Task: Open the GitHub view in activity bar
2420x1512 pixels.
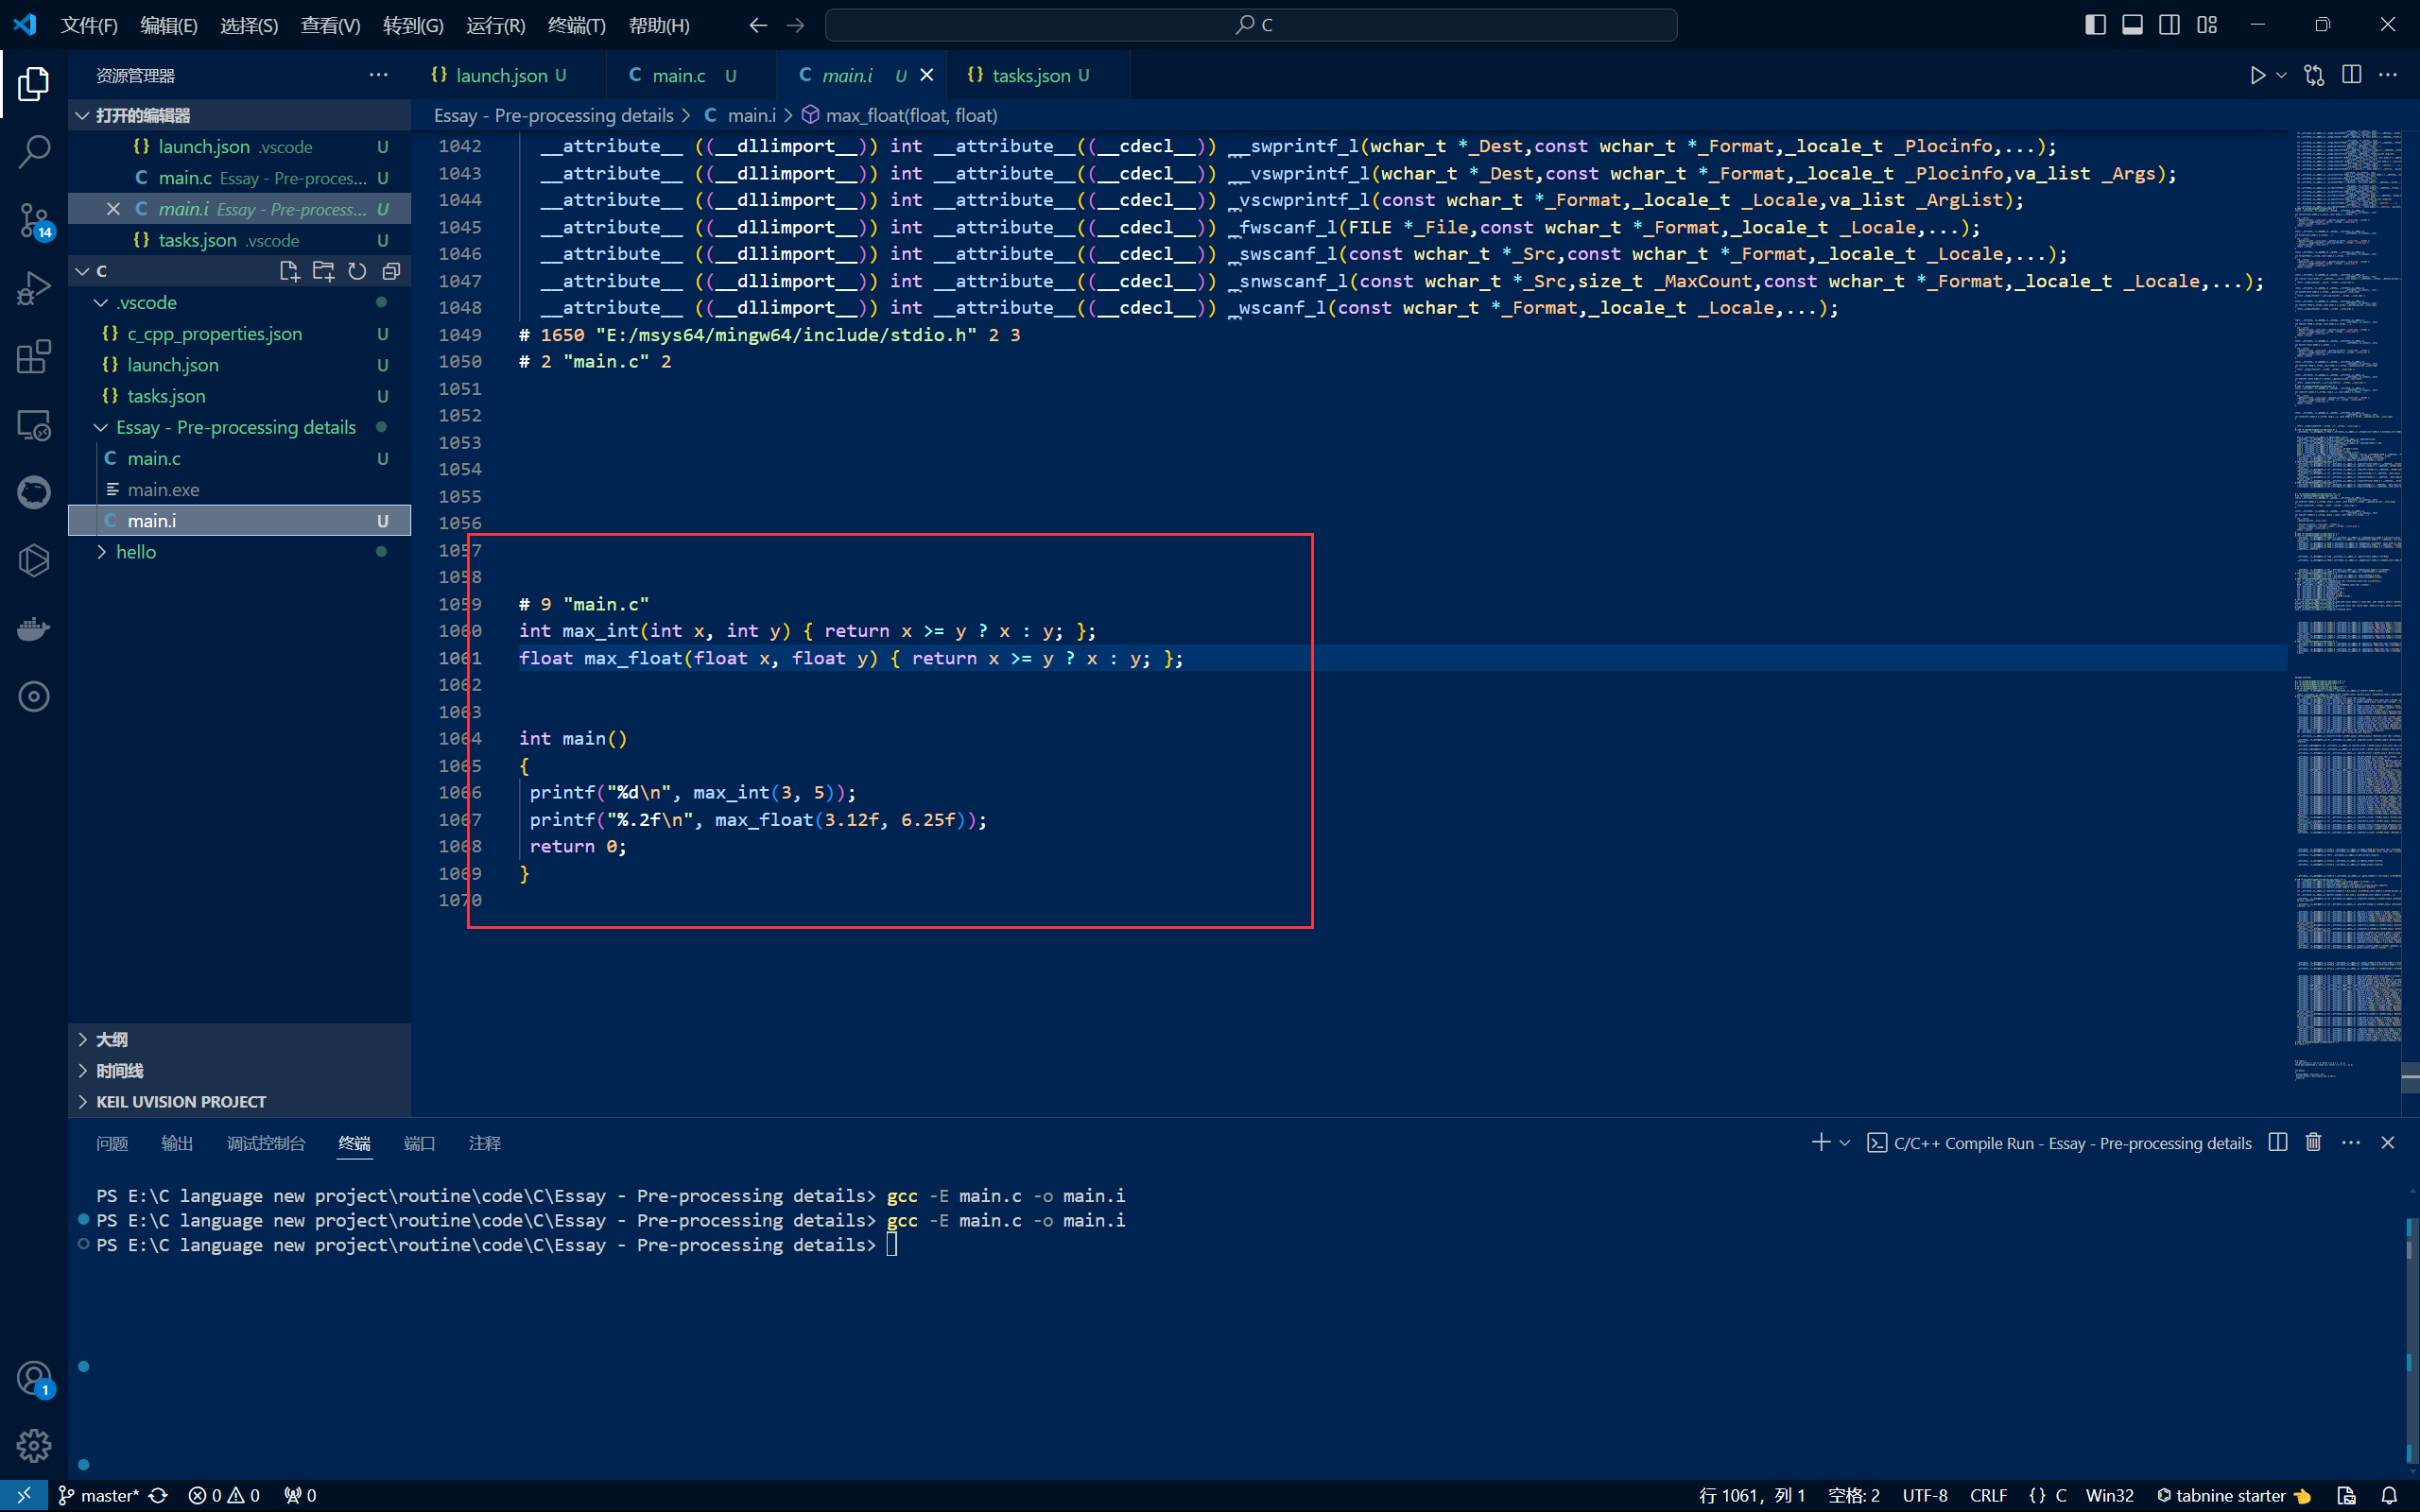Action: tap(33, 492)
